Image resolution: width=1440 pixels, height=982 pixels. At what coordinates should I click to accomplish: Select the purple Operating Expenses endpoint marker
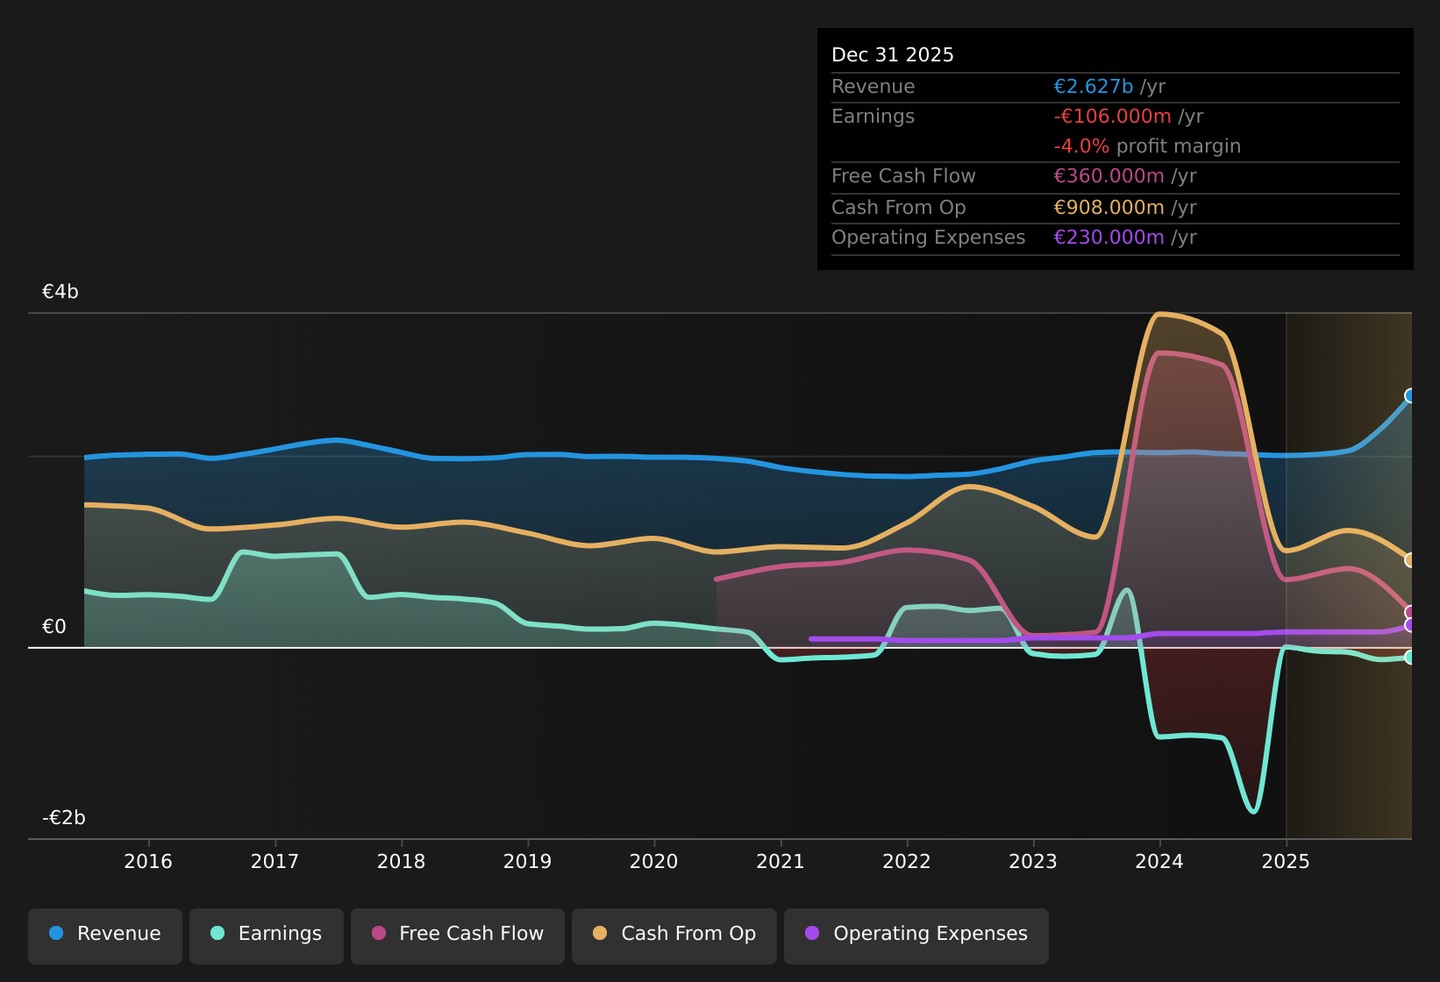pos(1410,625)
